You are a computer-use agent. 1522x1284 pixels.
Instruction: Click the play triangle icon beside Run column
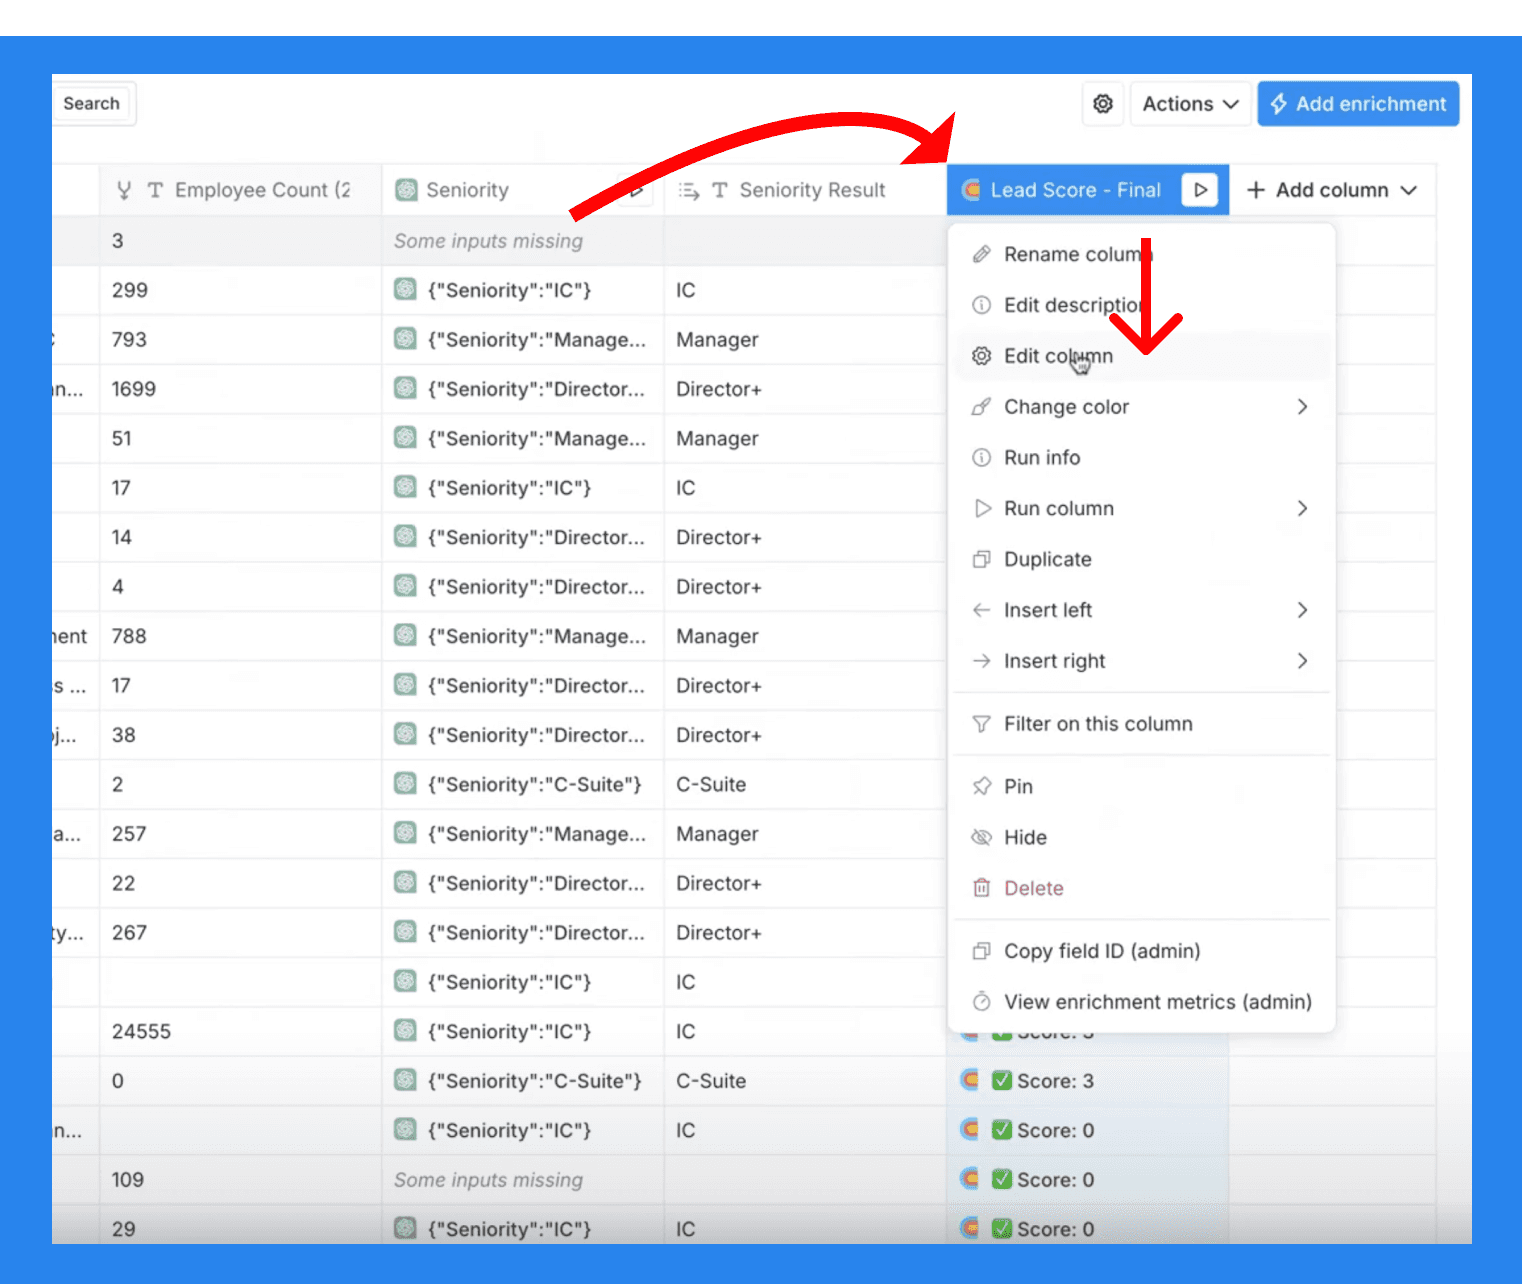tap(982, 508)
